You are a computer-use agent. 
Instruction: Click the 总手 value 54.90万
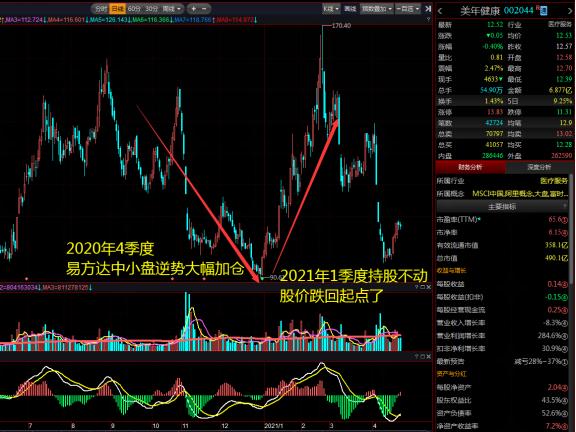coord(491,90)
